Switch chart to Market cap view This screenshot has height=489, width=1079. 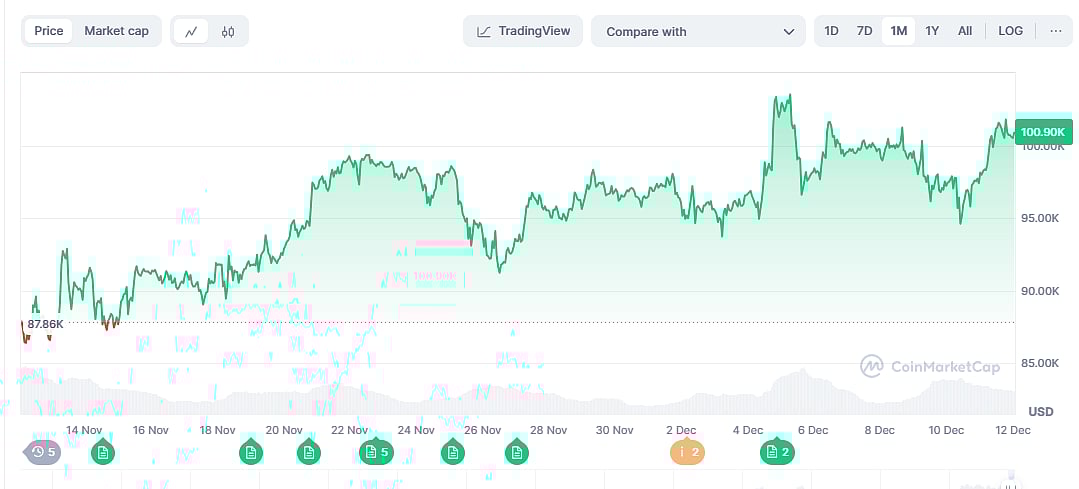(116, 31)
